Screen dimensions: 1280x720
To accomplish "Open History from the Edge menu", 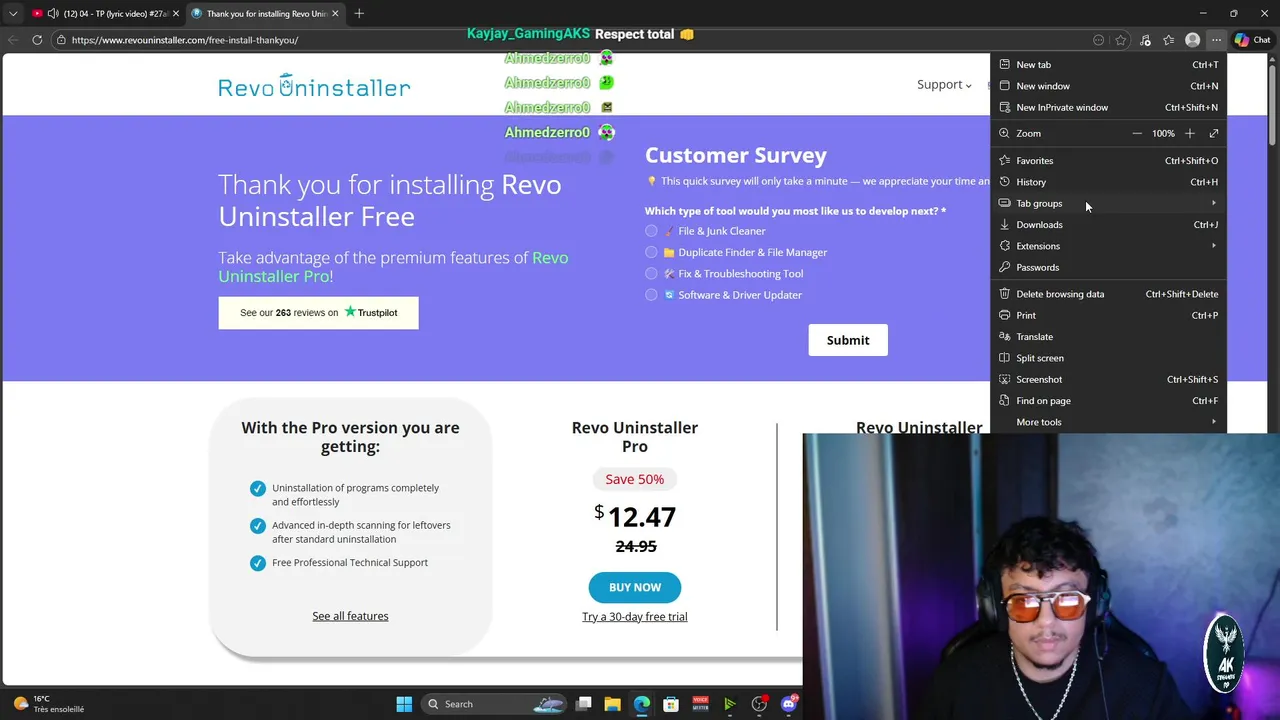I will (x=1109, y=182).
